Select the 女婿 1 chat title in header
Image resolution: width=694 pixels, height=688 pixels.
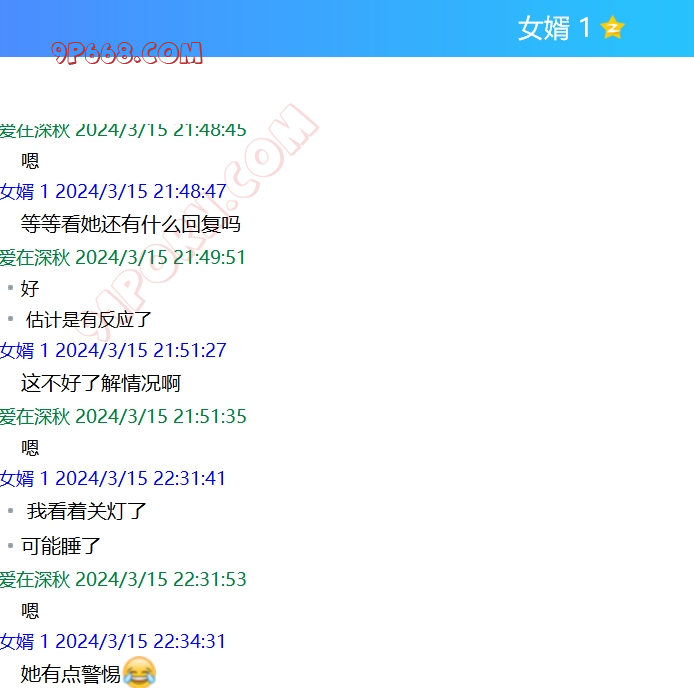554,28
